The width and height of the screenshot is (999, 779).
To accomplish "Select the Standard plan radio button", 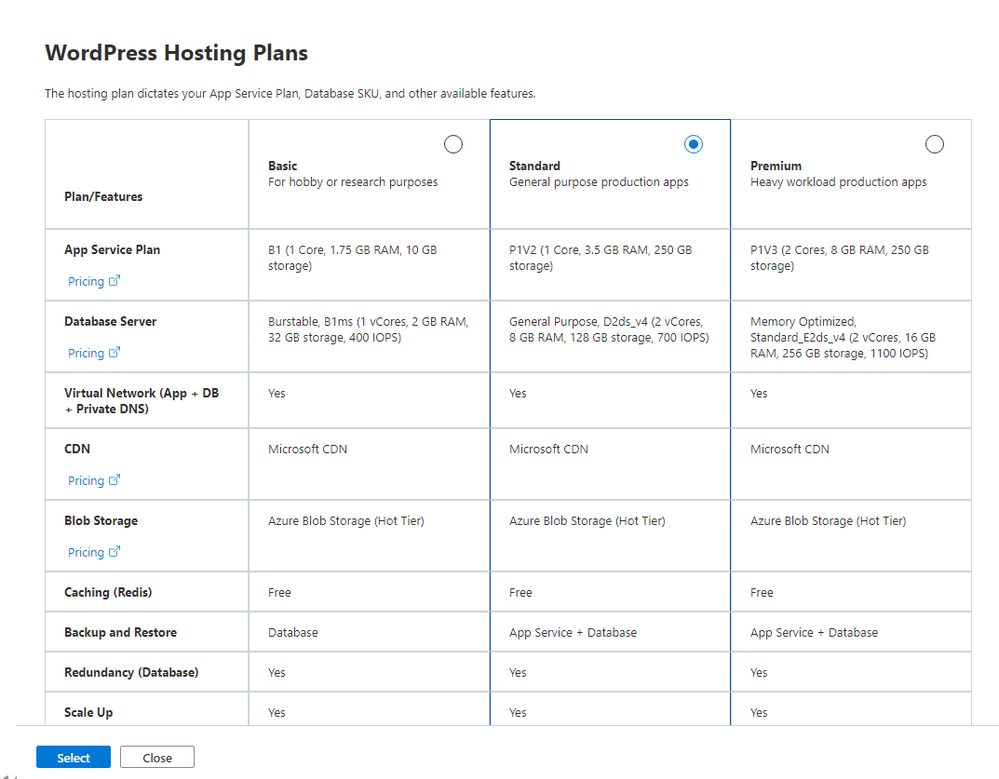I will point(693,145).
